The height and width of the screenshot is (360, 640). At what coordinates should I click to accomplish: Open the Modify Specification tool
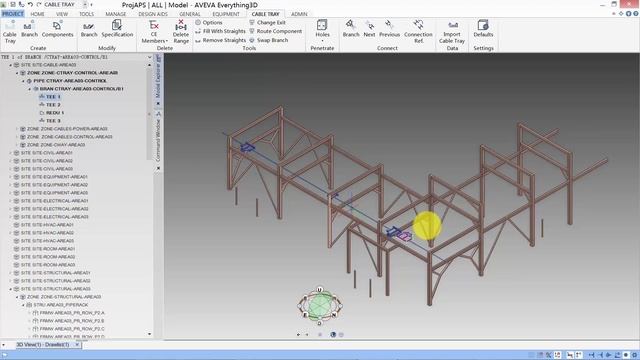(117, 29)
